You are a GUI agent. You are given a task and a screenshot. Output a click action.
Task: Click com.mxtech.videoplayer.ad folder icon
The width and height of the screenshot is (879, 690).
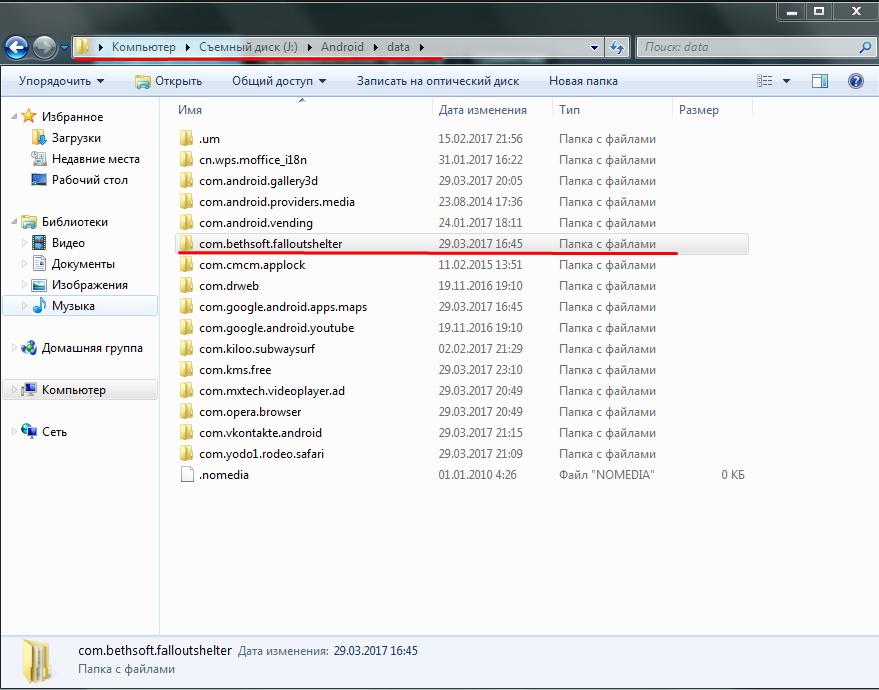(187, 391)
